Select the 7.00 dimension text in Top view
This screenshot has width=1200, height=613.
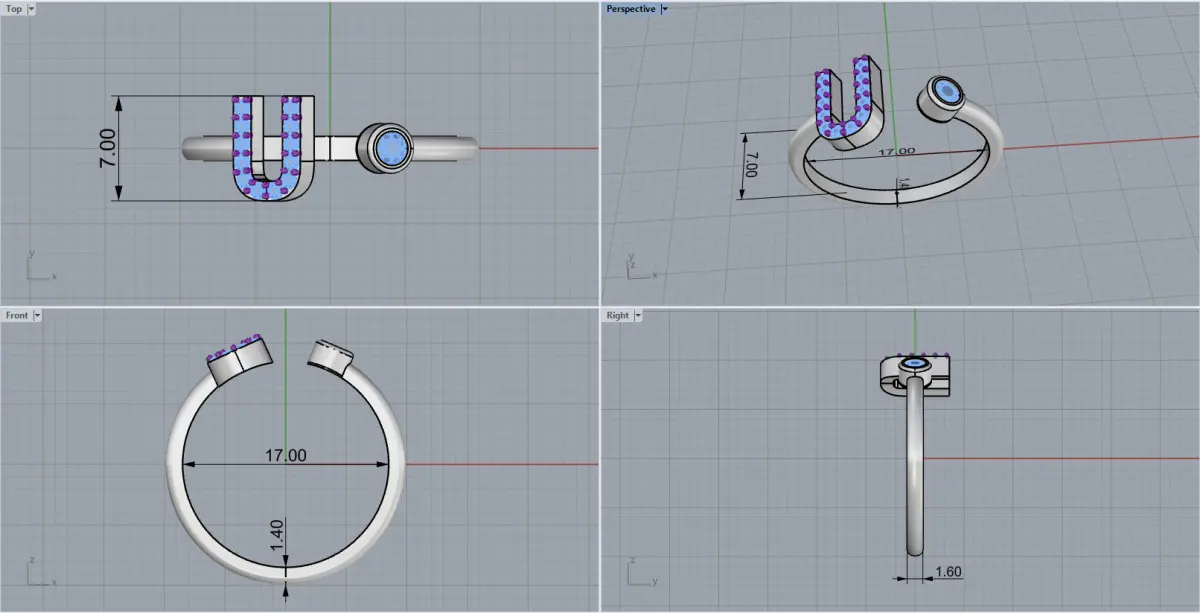pos(107,148)
